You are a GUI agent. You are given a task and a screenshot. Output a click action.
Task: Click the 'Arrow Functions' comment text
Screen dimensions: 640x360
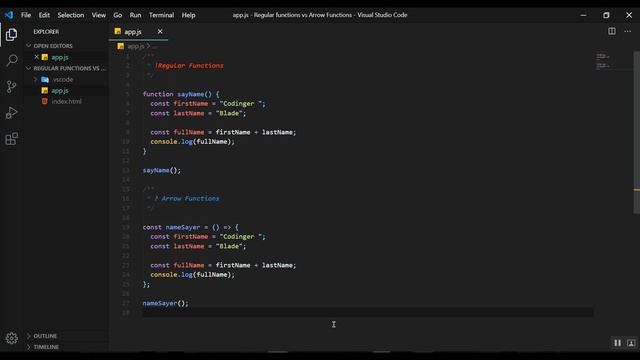pyautogui.click(x=190, y=199)
